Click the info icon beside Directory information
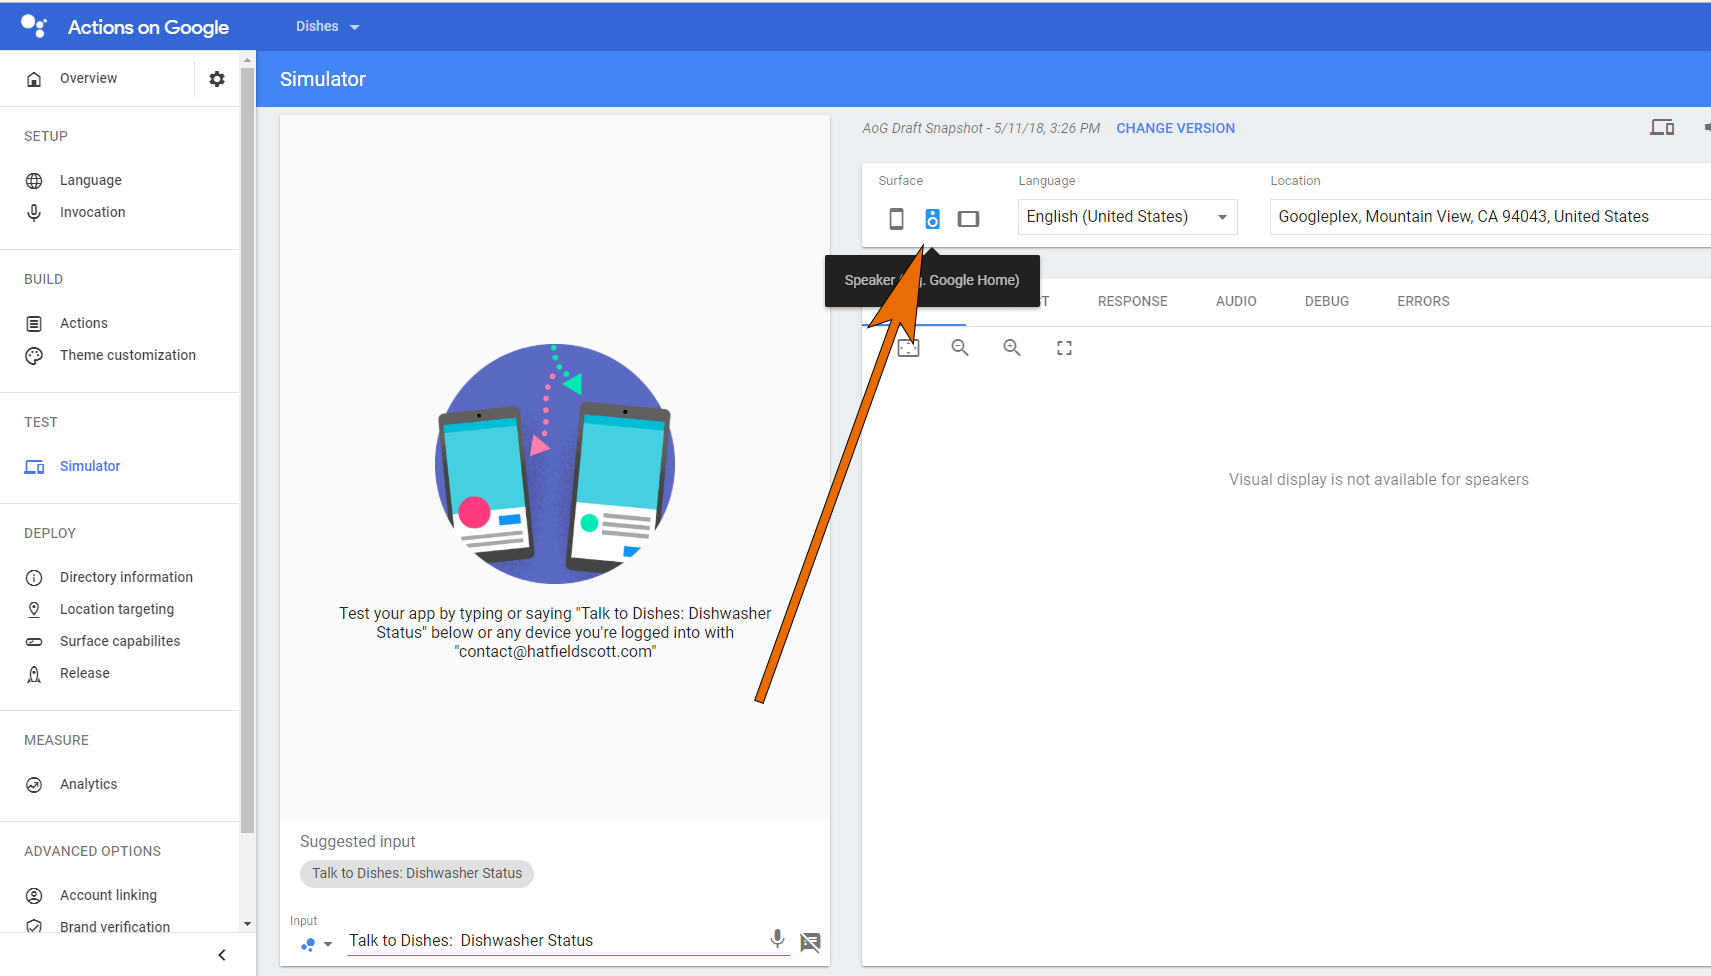The image size is (1711, 976). pos(34,577)
